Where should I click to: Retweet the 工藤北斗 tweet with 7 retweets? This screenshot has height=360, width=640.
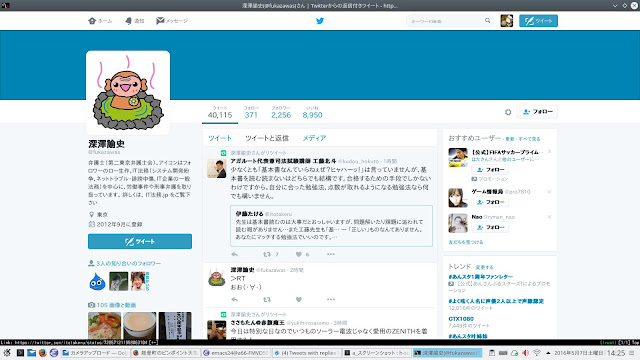(267, 254)
